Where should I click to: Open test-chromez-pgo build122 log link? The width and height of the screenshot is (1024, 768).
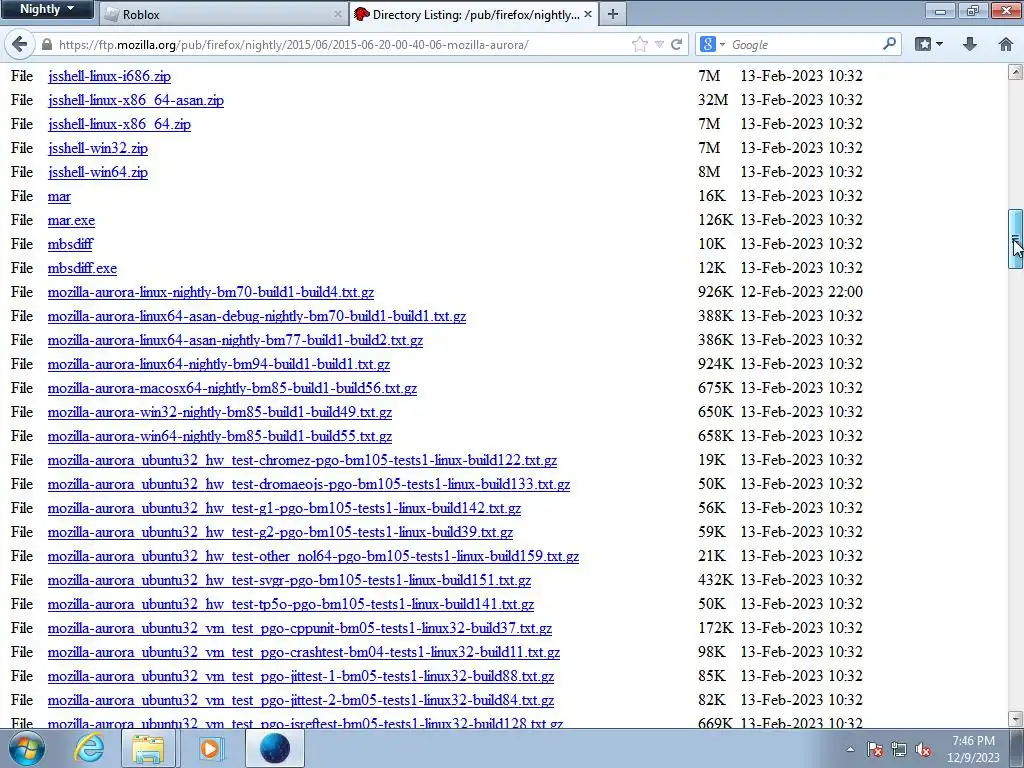302,460
